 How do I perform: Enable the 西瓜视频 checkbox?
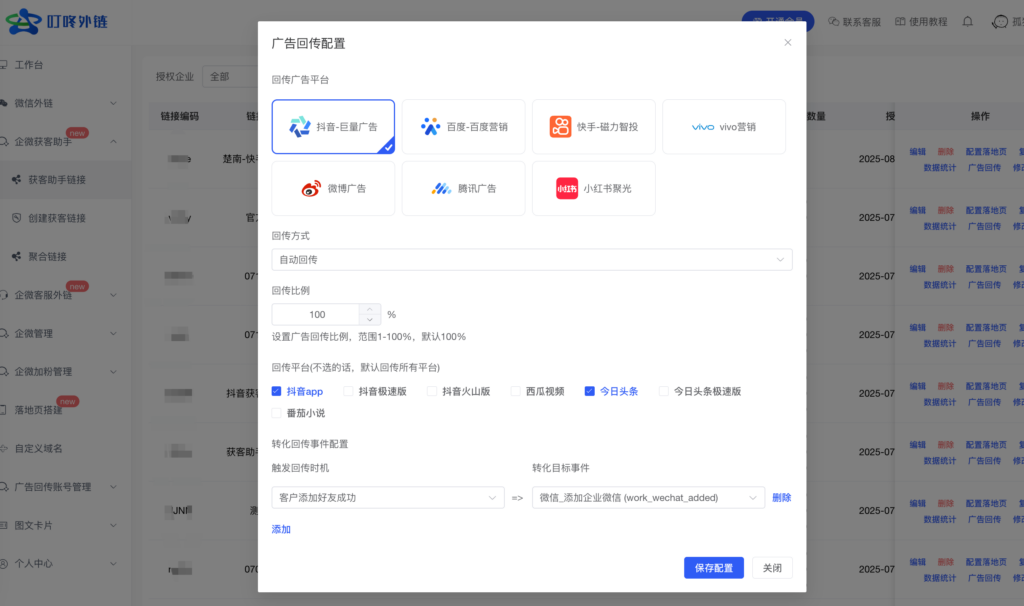click(x=516, y=392)
